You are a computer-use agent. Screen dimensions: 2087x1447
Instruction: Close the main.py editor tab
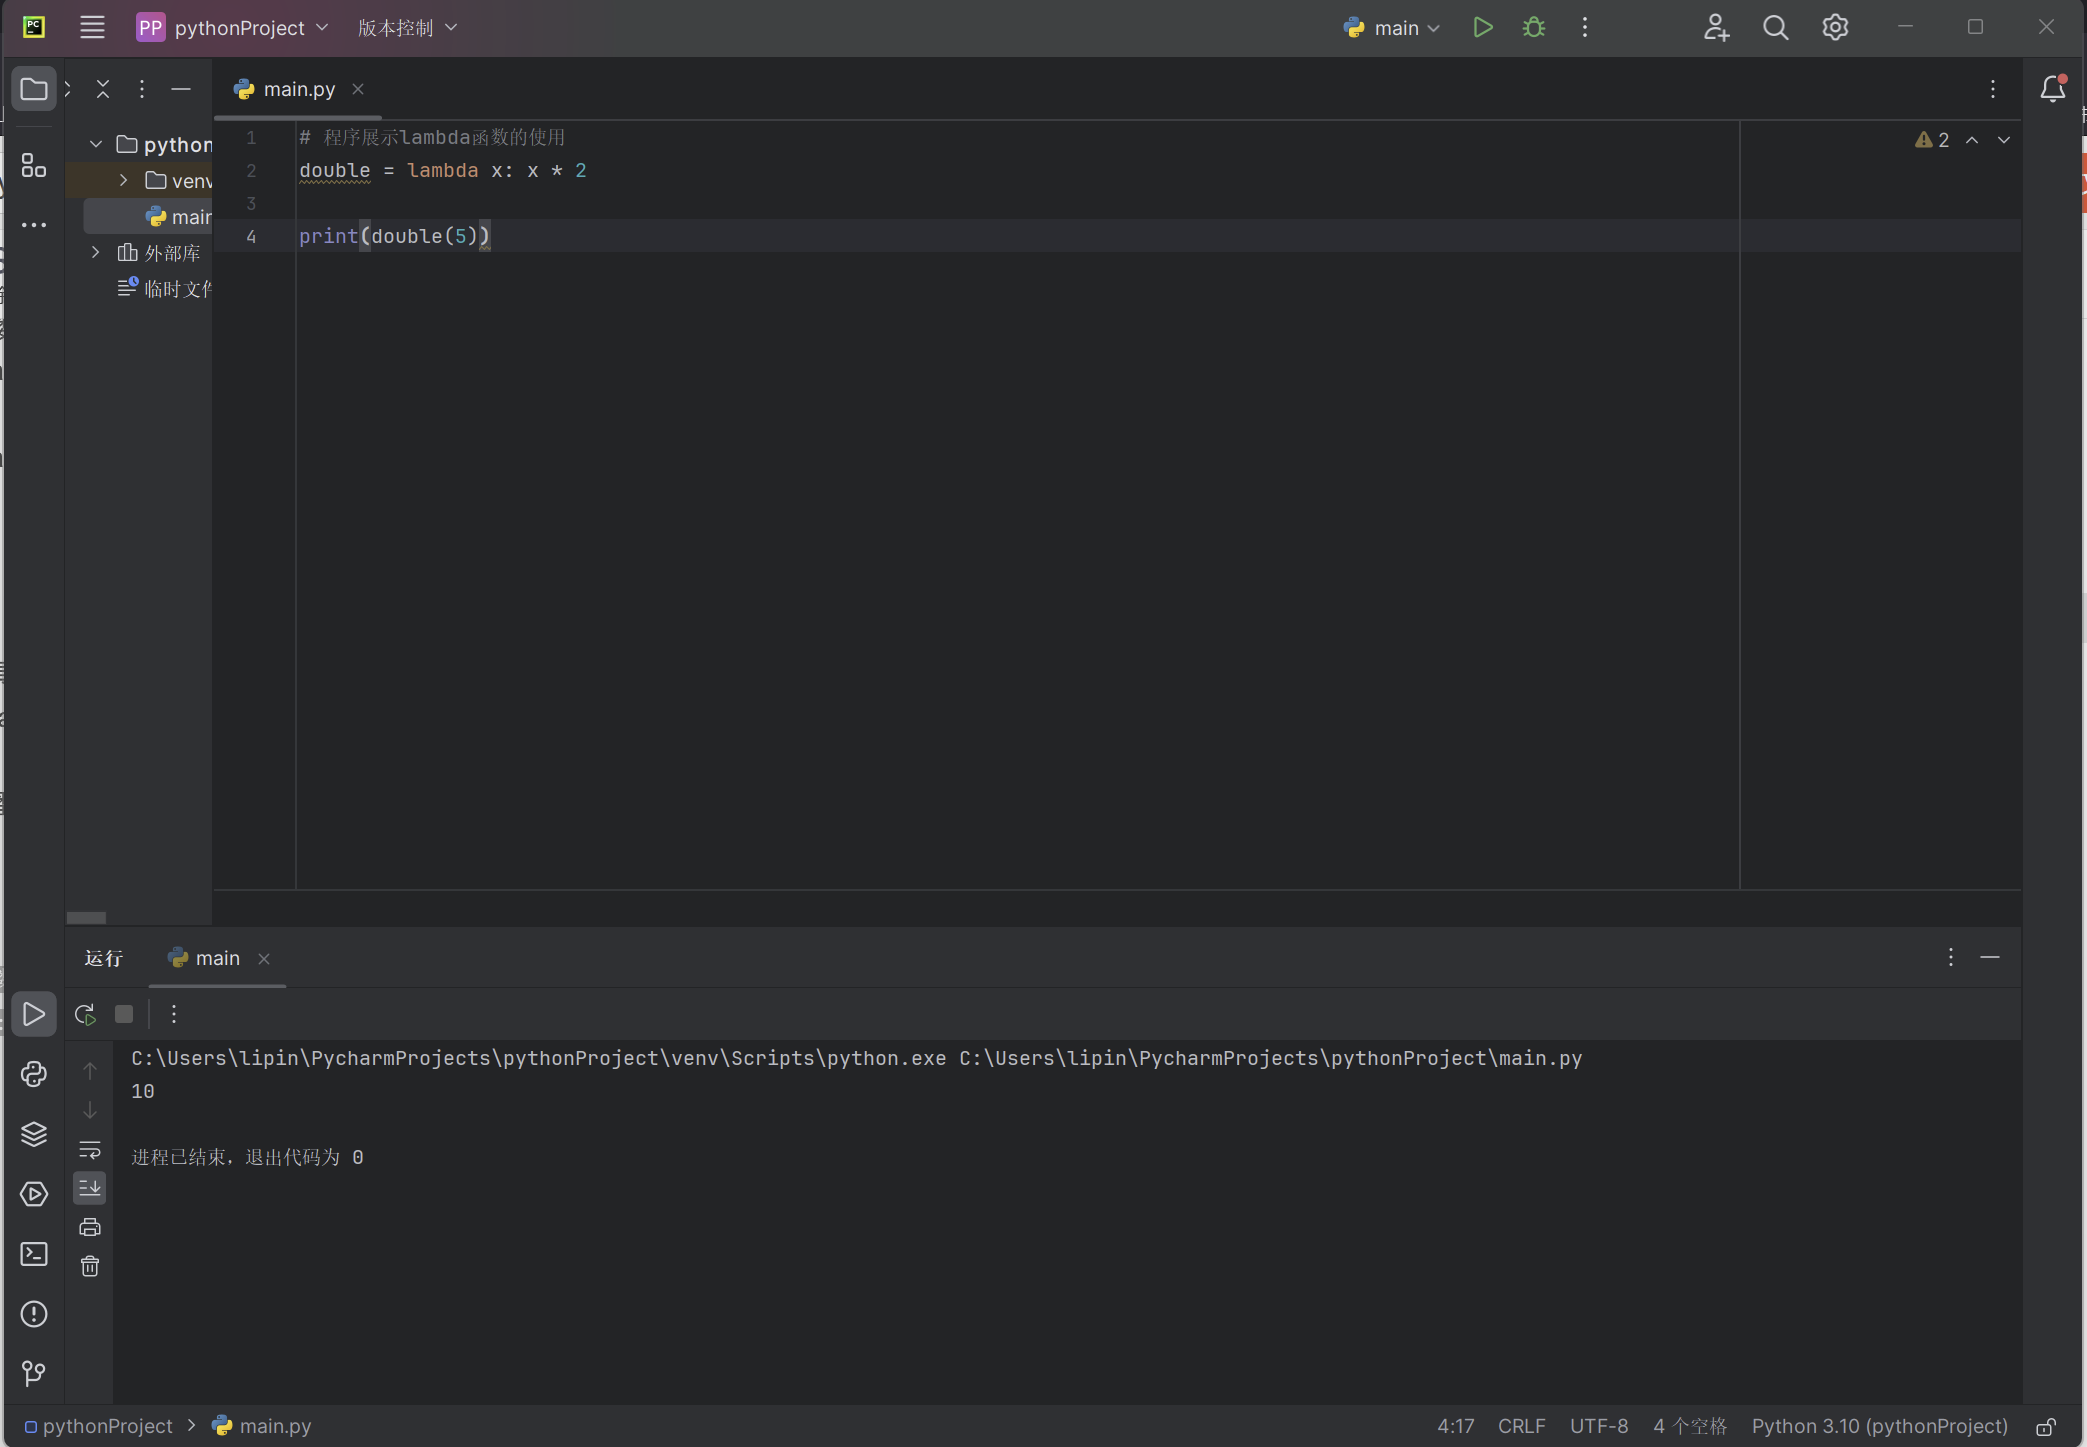358,89
